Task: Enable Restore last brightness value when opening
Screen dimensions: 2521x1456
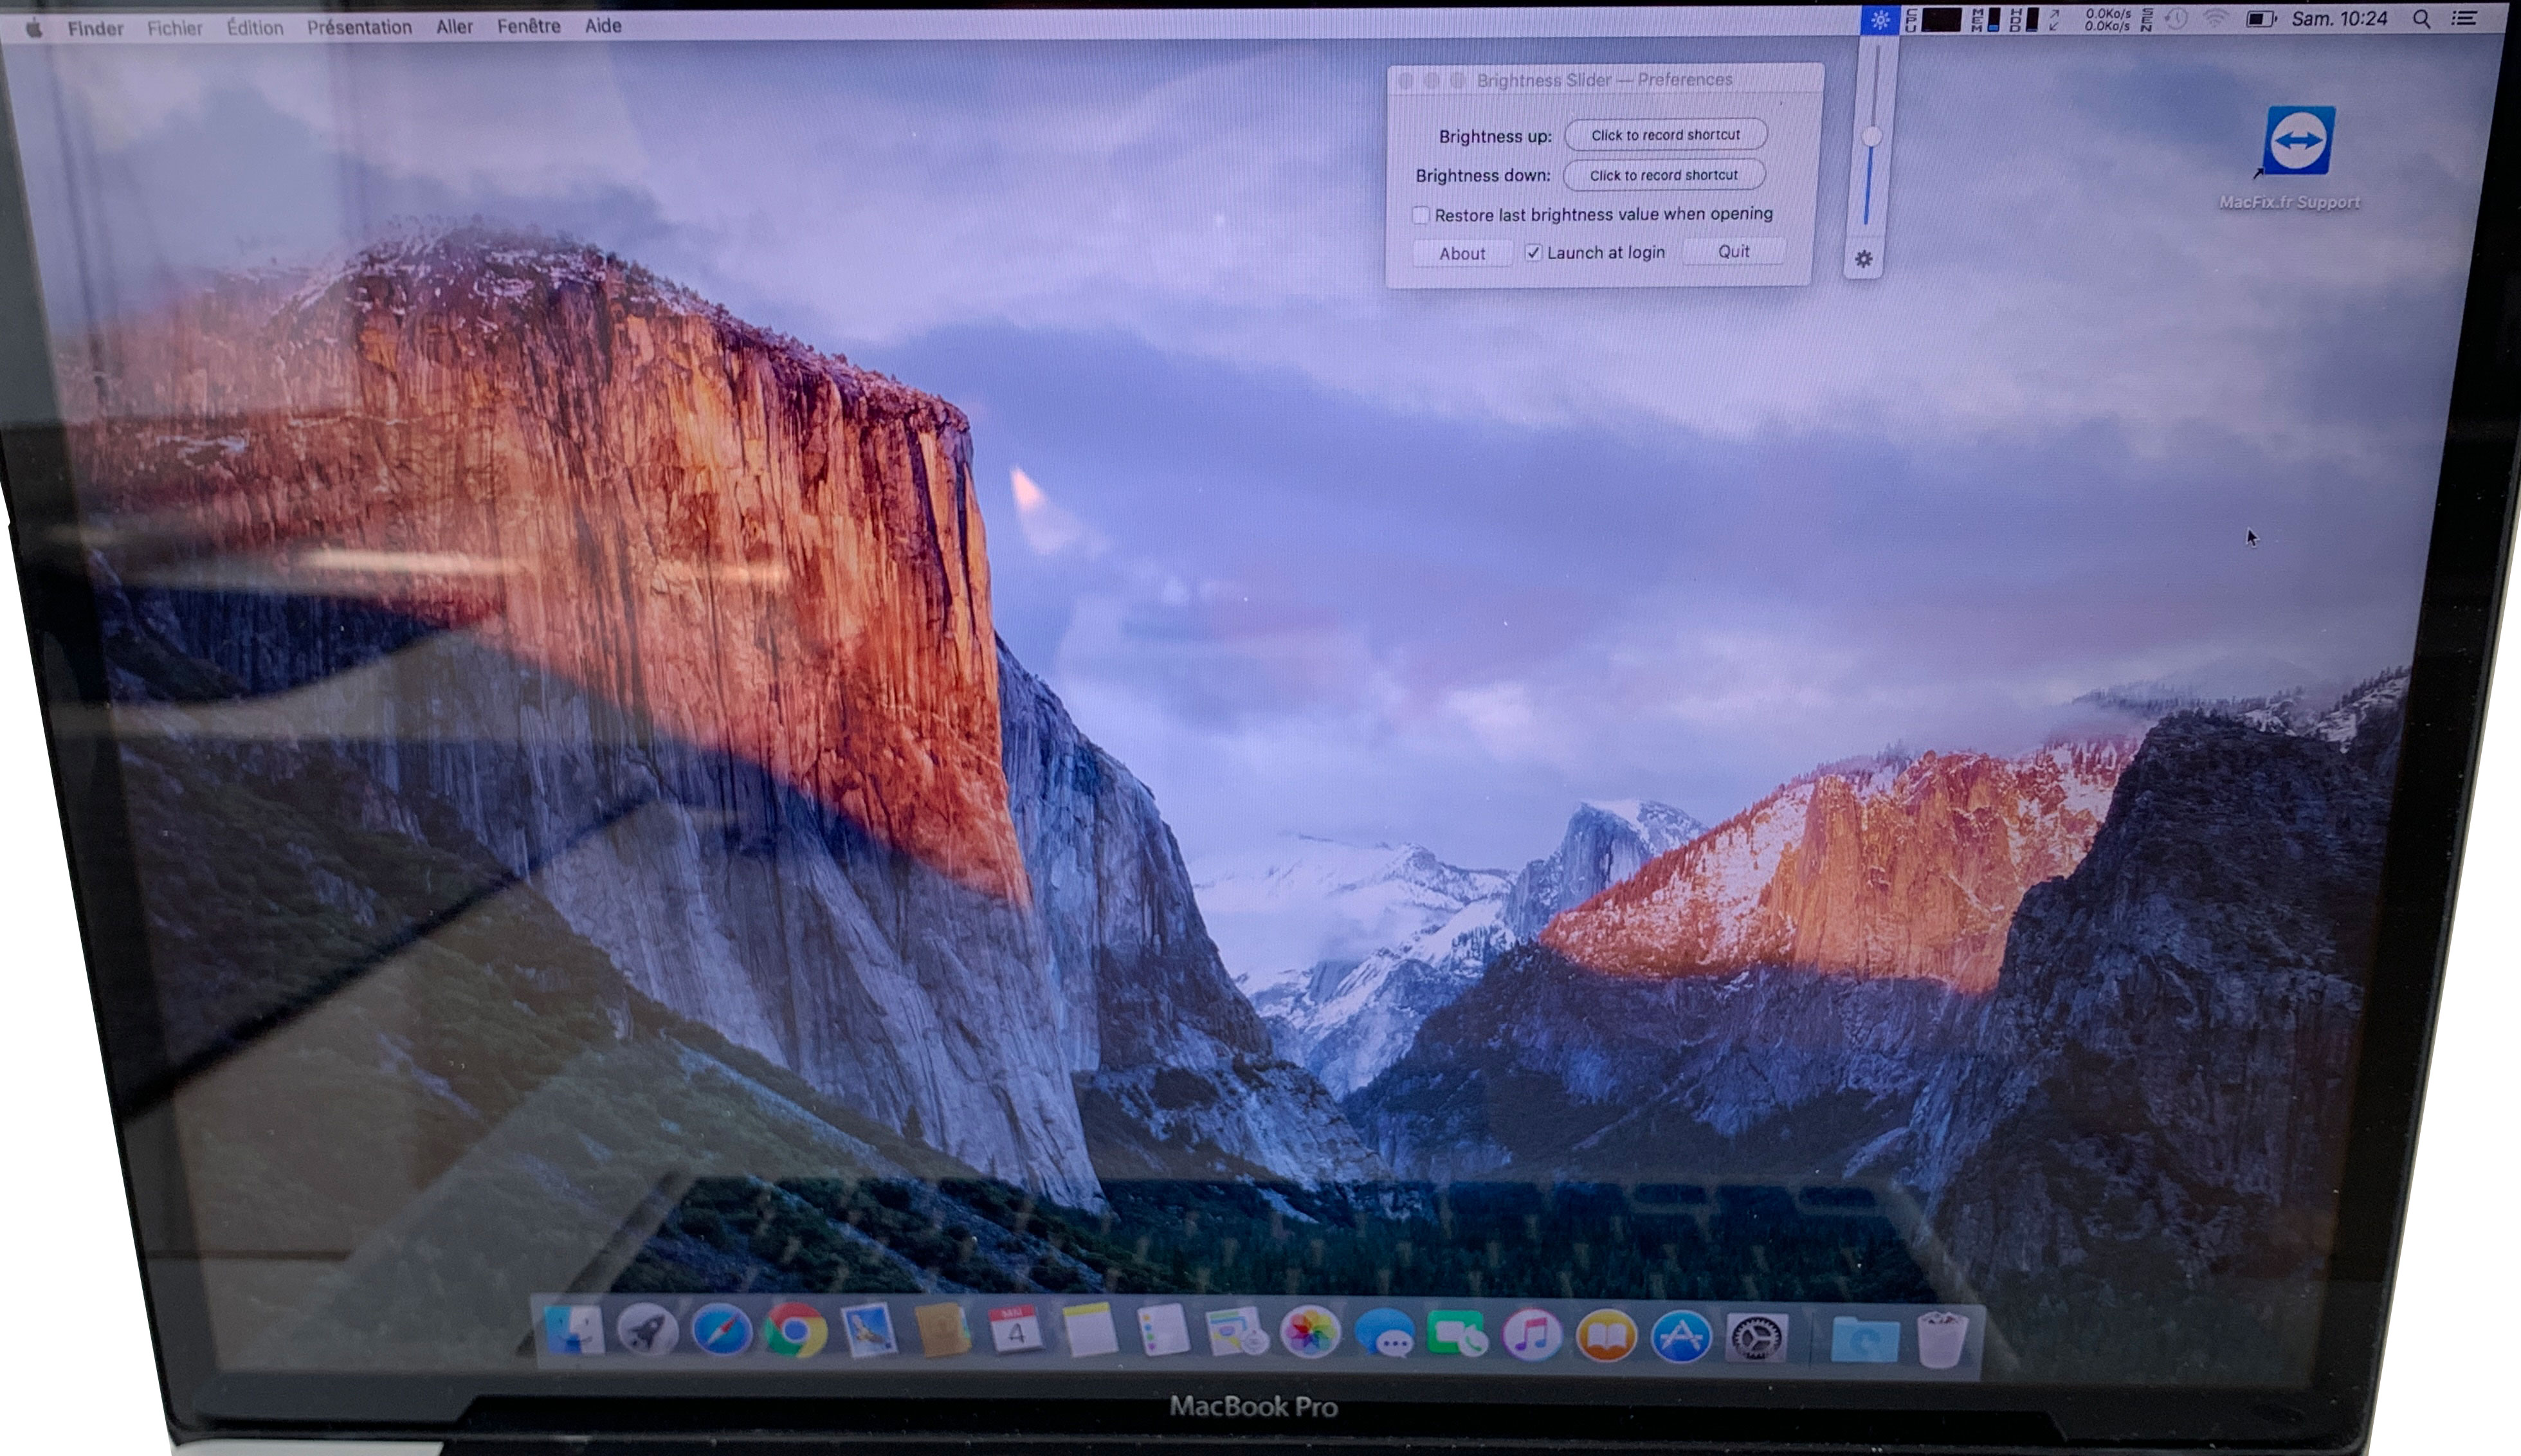Action: 1420,215
